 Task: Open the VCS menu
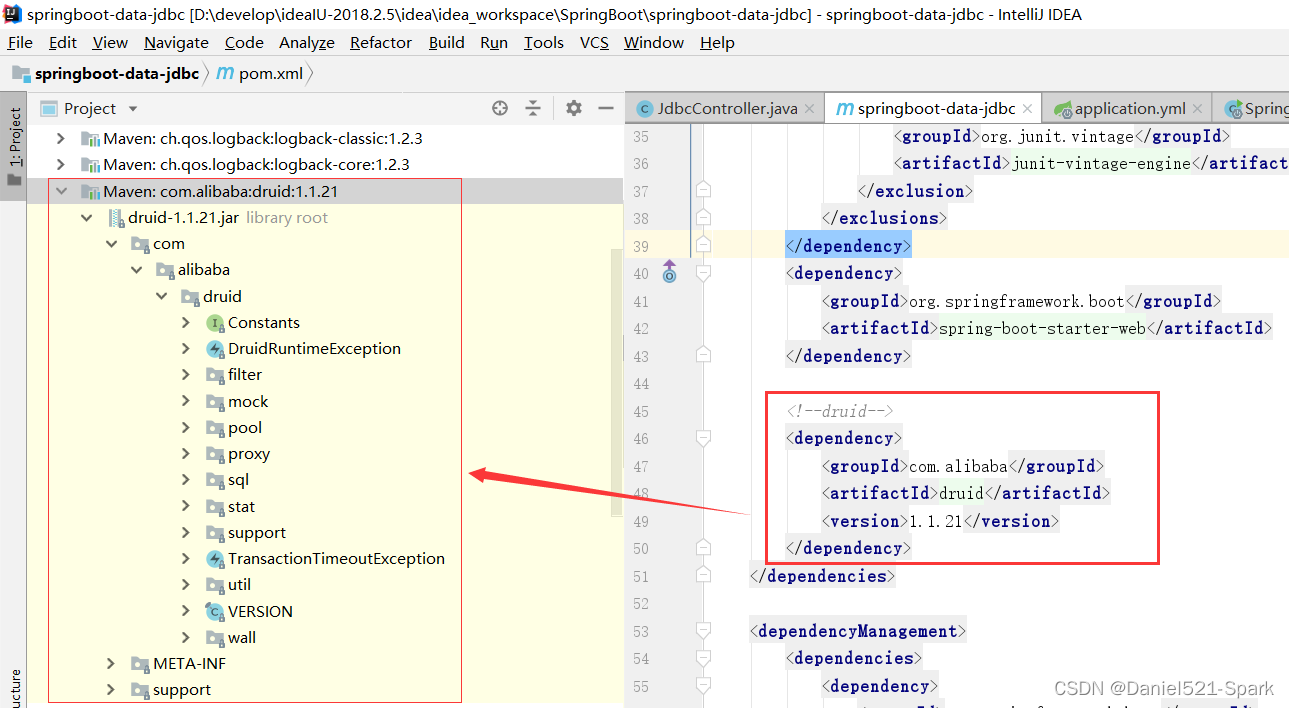[594, 42]
